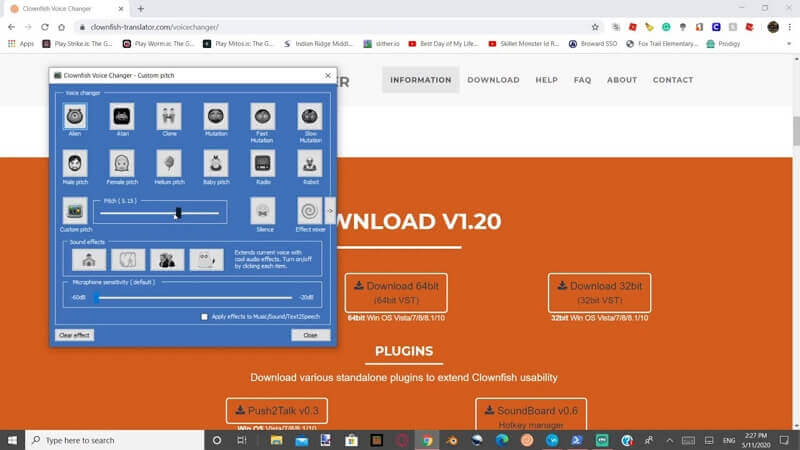
Task: Toggle the ghost sound effect
Action: click(x=207, y=260)
